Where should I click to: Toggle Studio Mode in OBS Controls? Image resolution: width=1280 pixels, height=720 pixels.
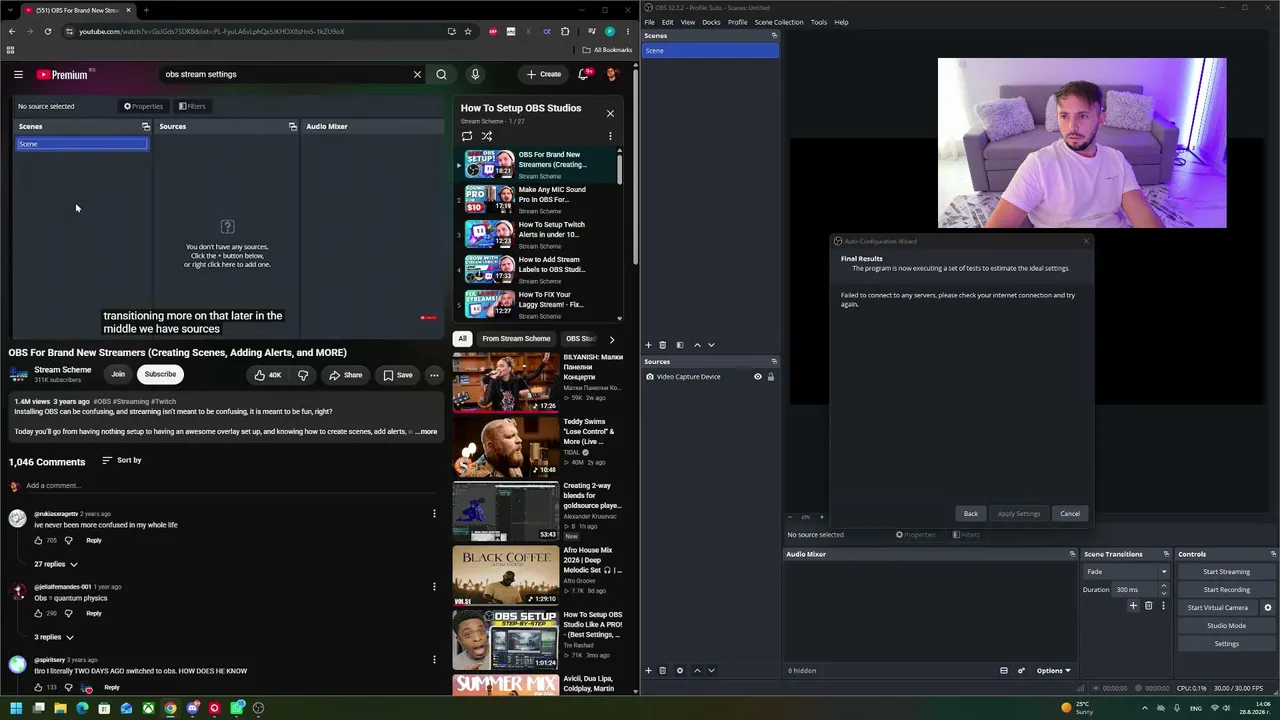1226,625
